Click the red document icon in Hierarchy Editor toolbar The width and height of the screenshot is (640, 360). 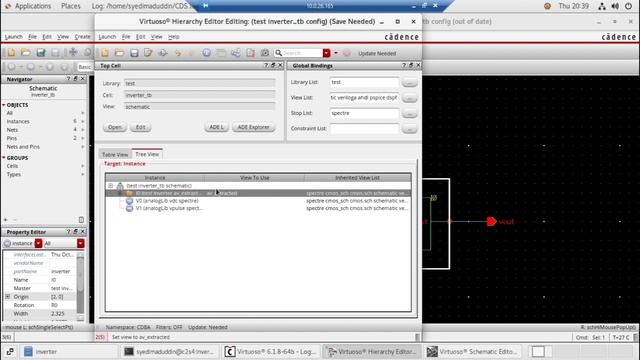(250, 53)
